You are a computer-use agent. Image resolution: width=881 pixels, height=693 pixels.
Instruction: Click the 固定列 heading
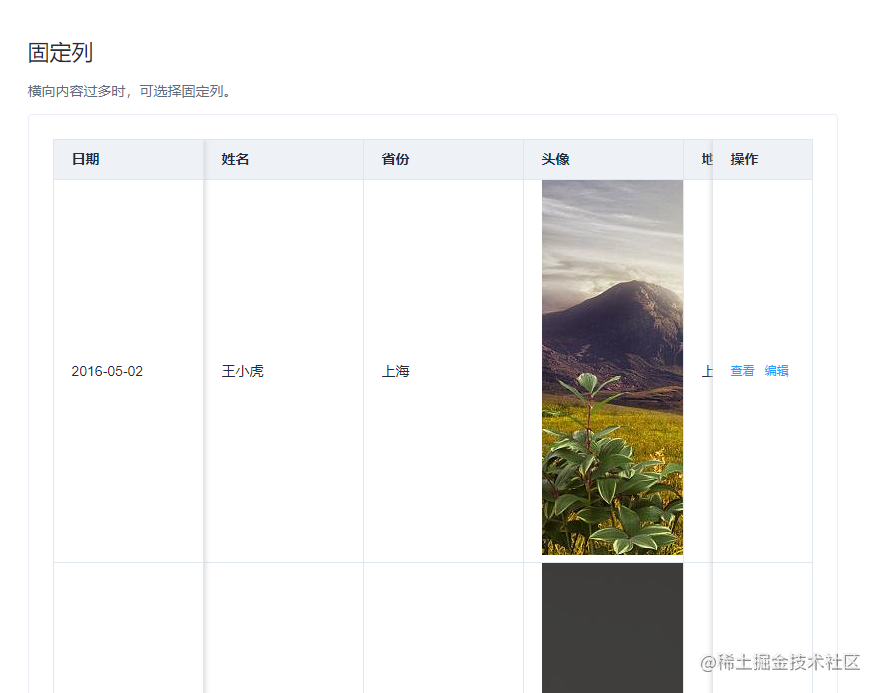60,53
